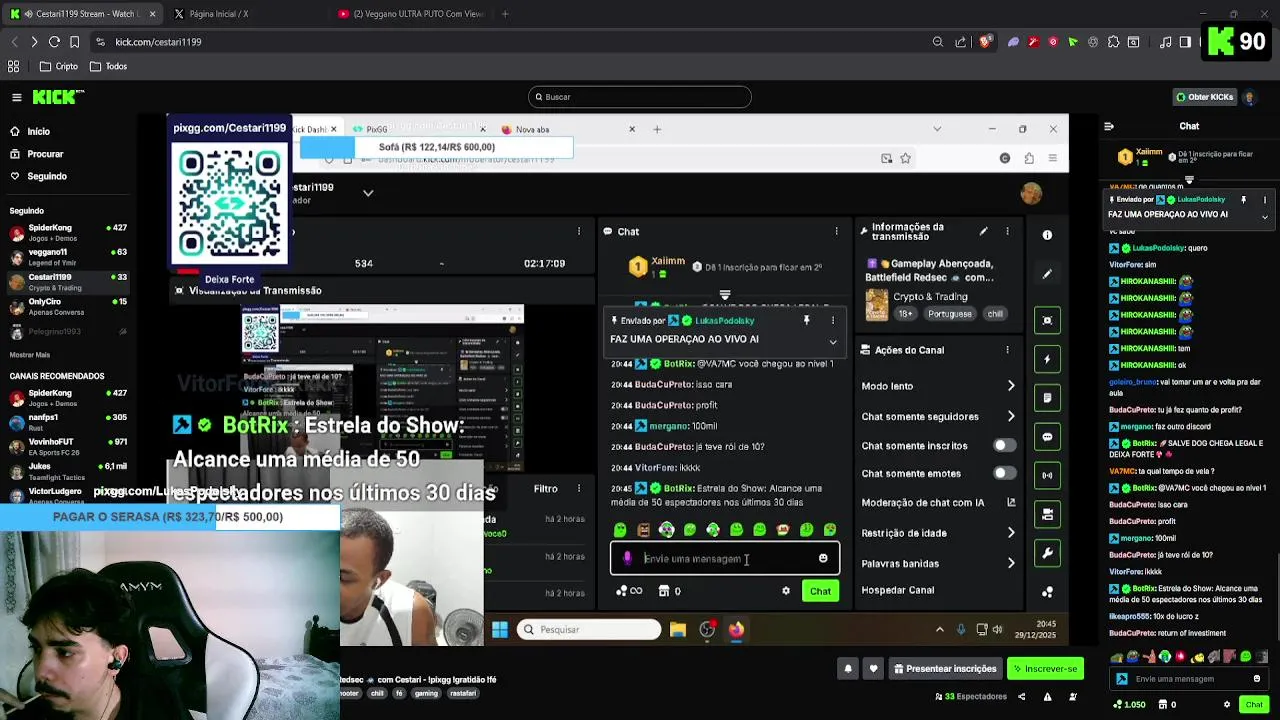Open emoji picker in right chat input
Screen dimensions: 1280x720
[1257, 679]
